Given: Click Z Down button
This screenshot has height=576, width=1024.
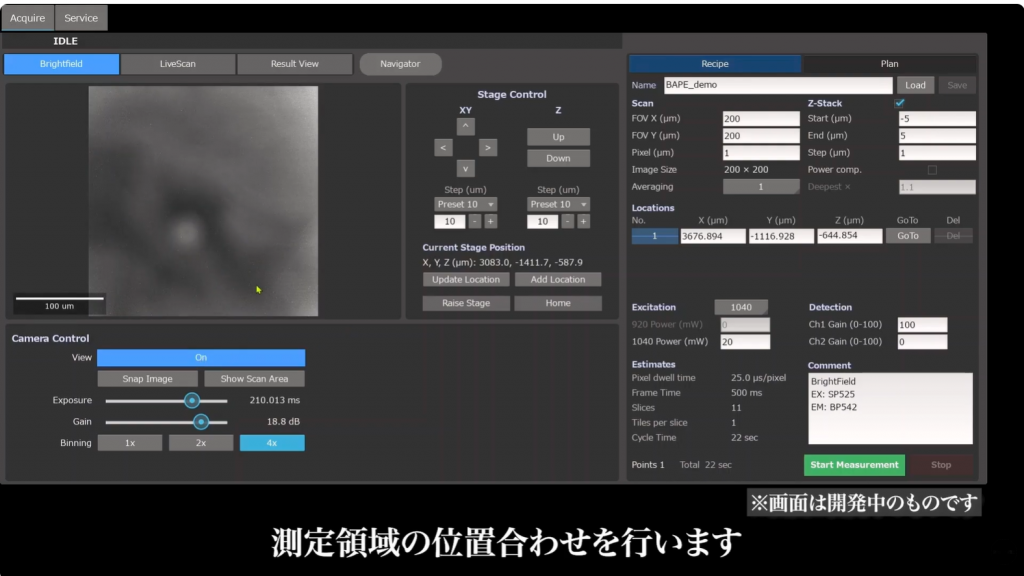Looking at the screenshot, I should 558,158.
